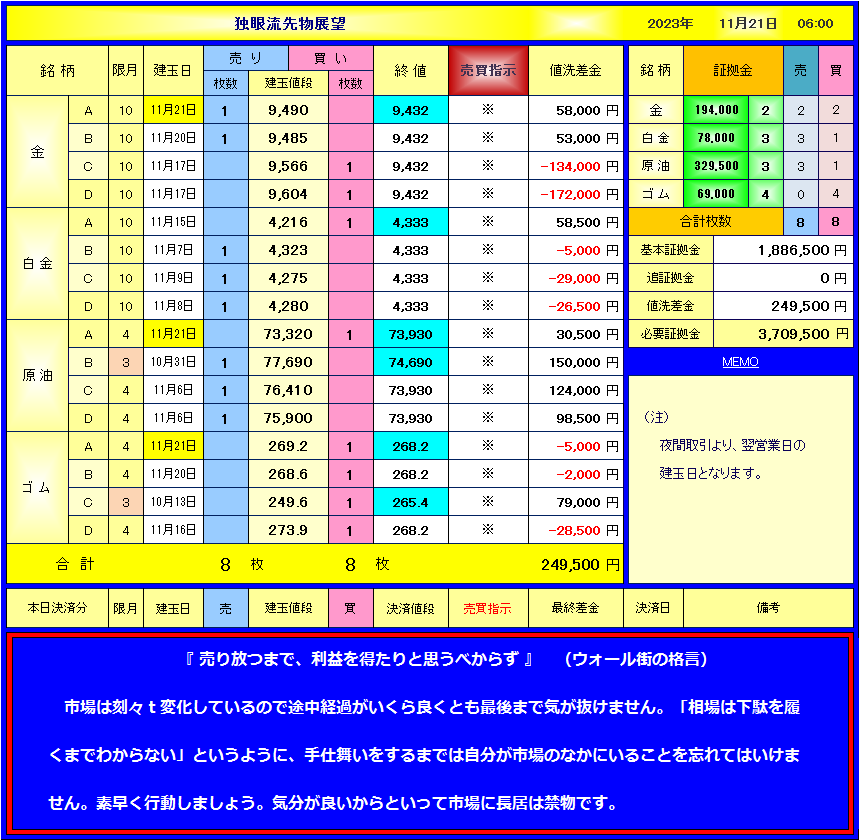Select 金 C entry price 9,566
Screen dimensions: 859x840
pyautogui.click(x=288, y=166)
